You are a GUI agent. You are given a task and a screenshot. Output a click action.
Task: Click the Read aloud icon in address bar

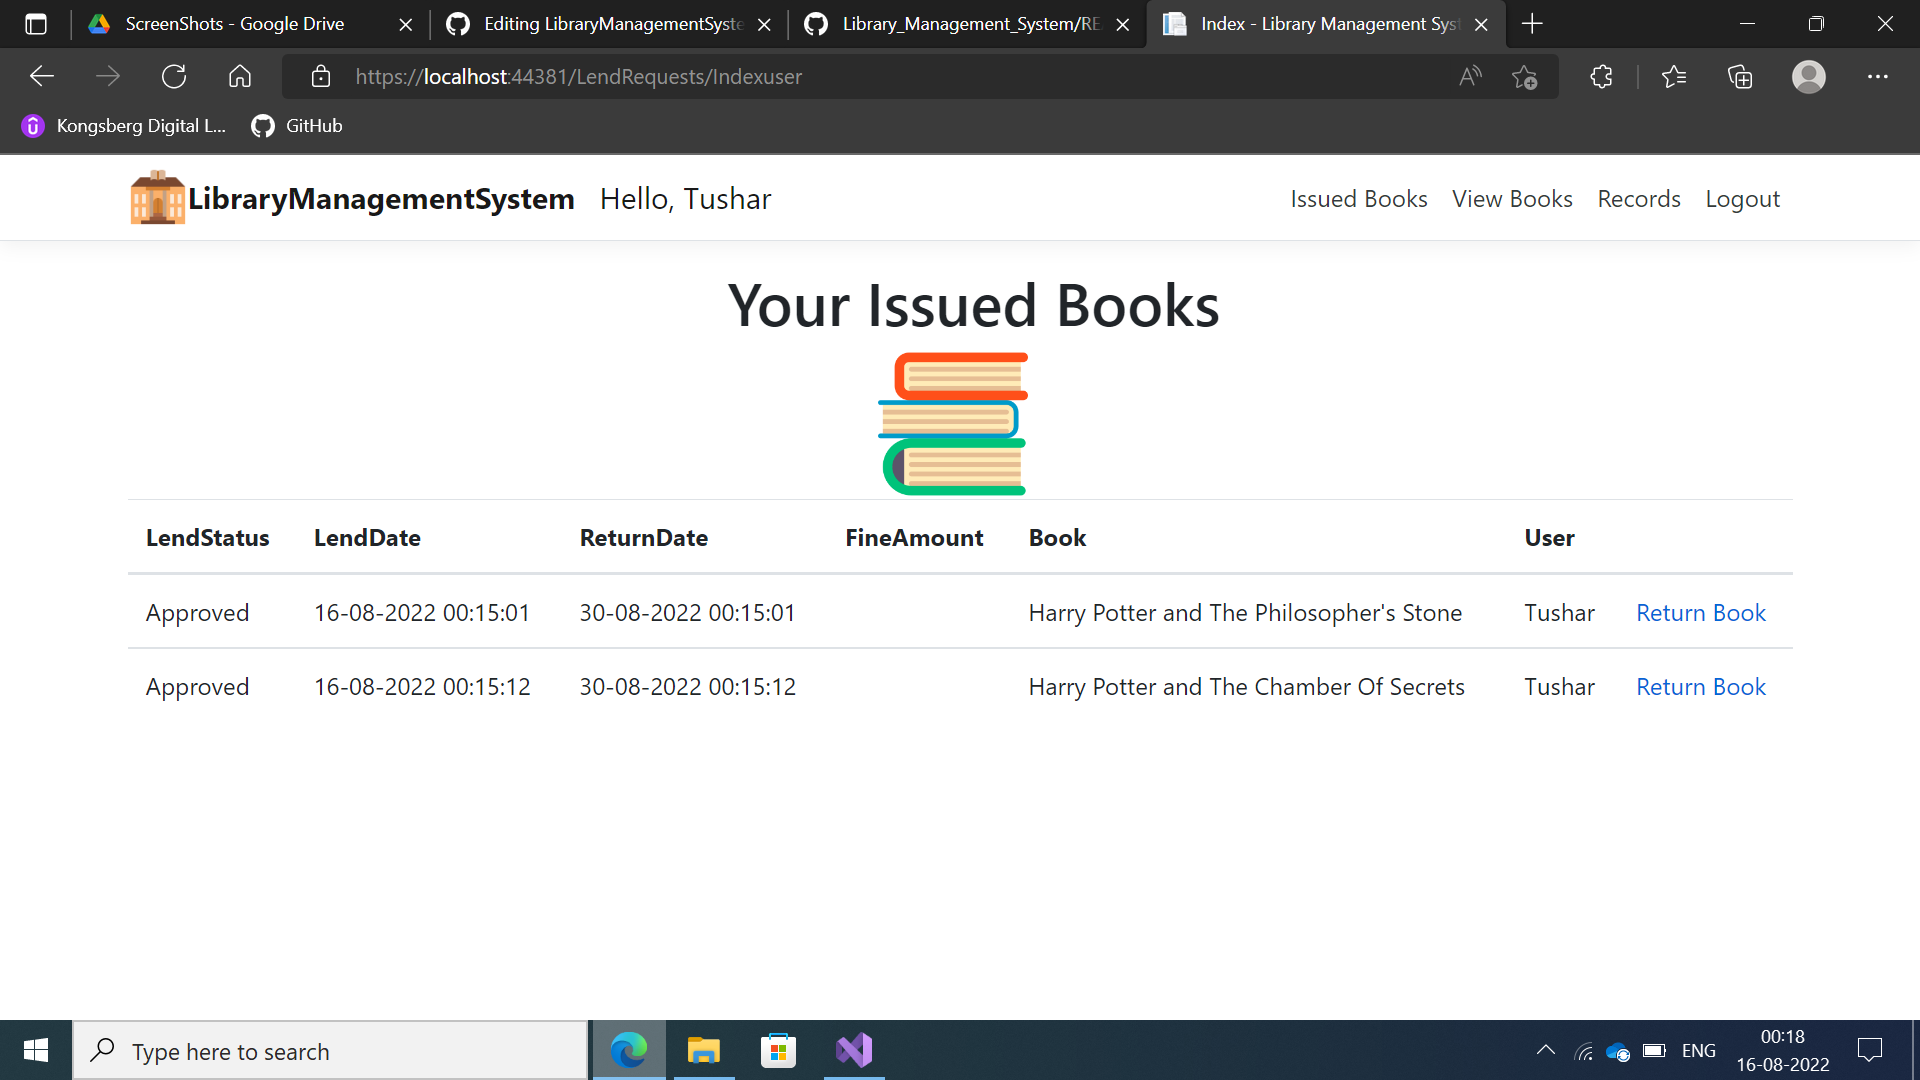click(1470, 76)
